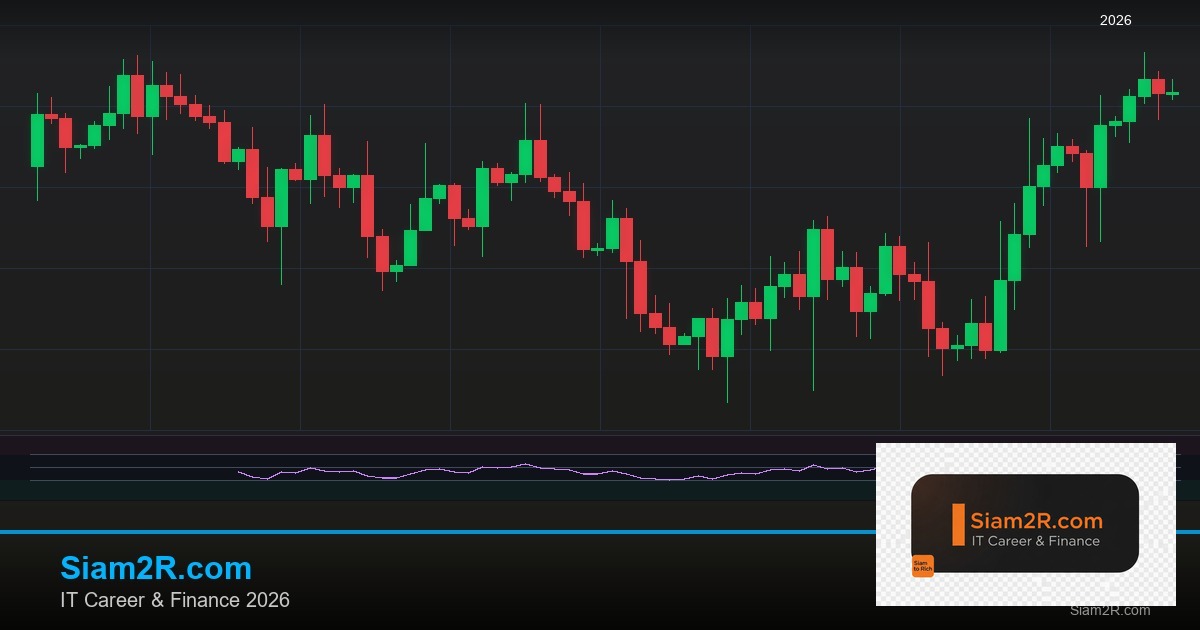Click the purple oscillator line in the indicator panel
The height and width of the screenshot is (630, 1200).
[x=500, y=467]
